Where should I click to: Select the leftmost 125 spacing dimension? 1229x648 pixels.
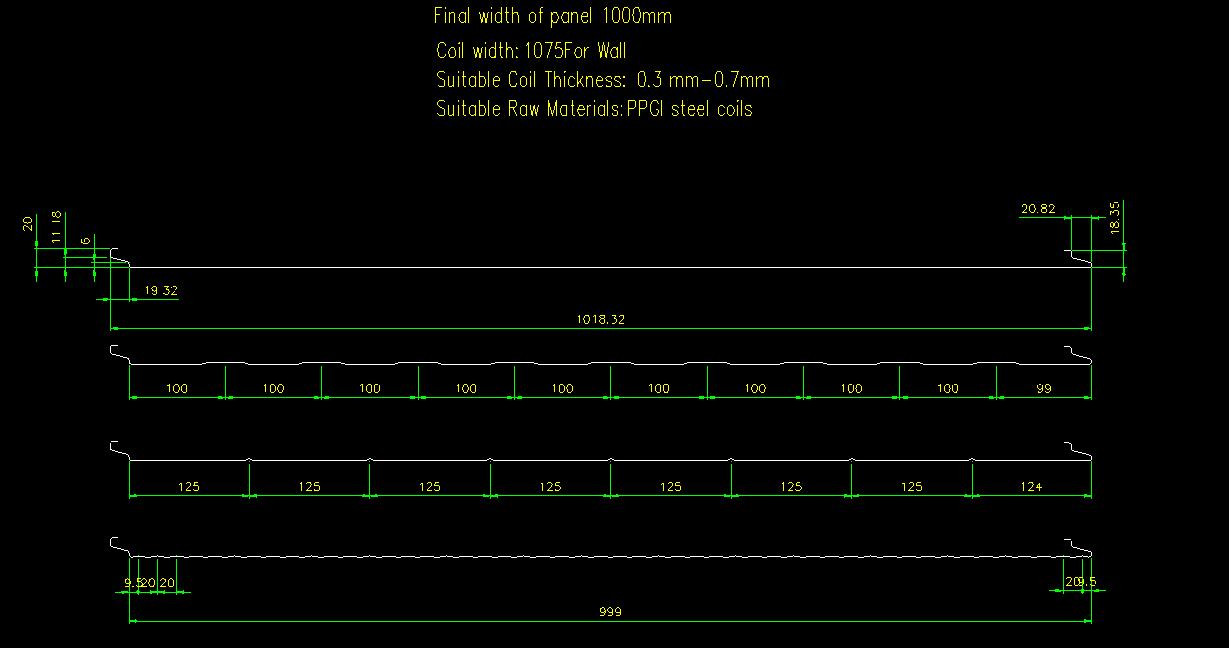pos(188,487)
